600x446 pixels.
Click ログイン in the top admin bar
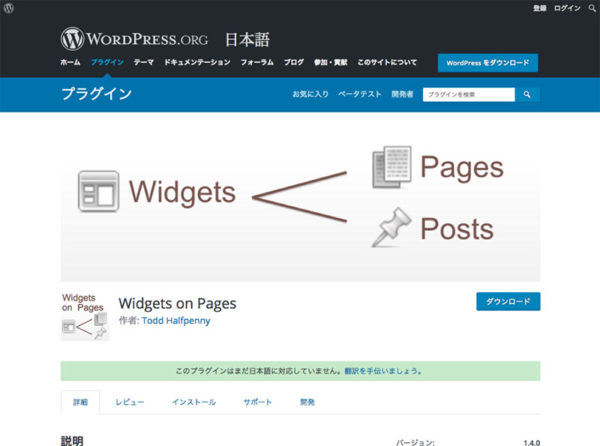567,8
